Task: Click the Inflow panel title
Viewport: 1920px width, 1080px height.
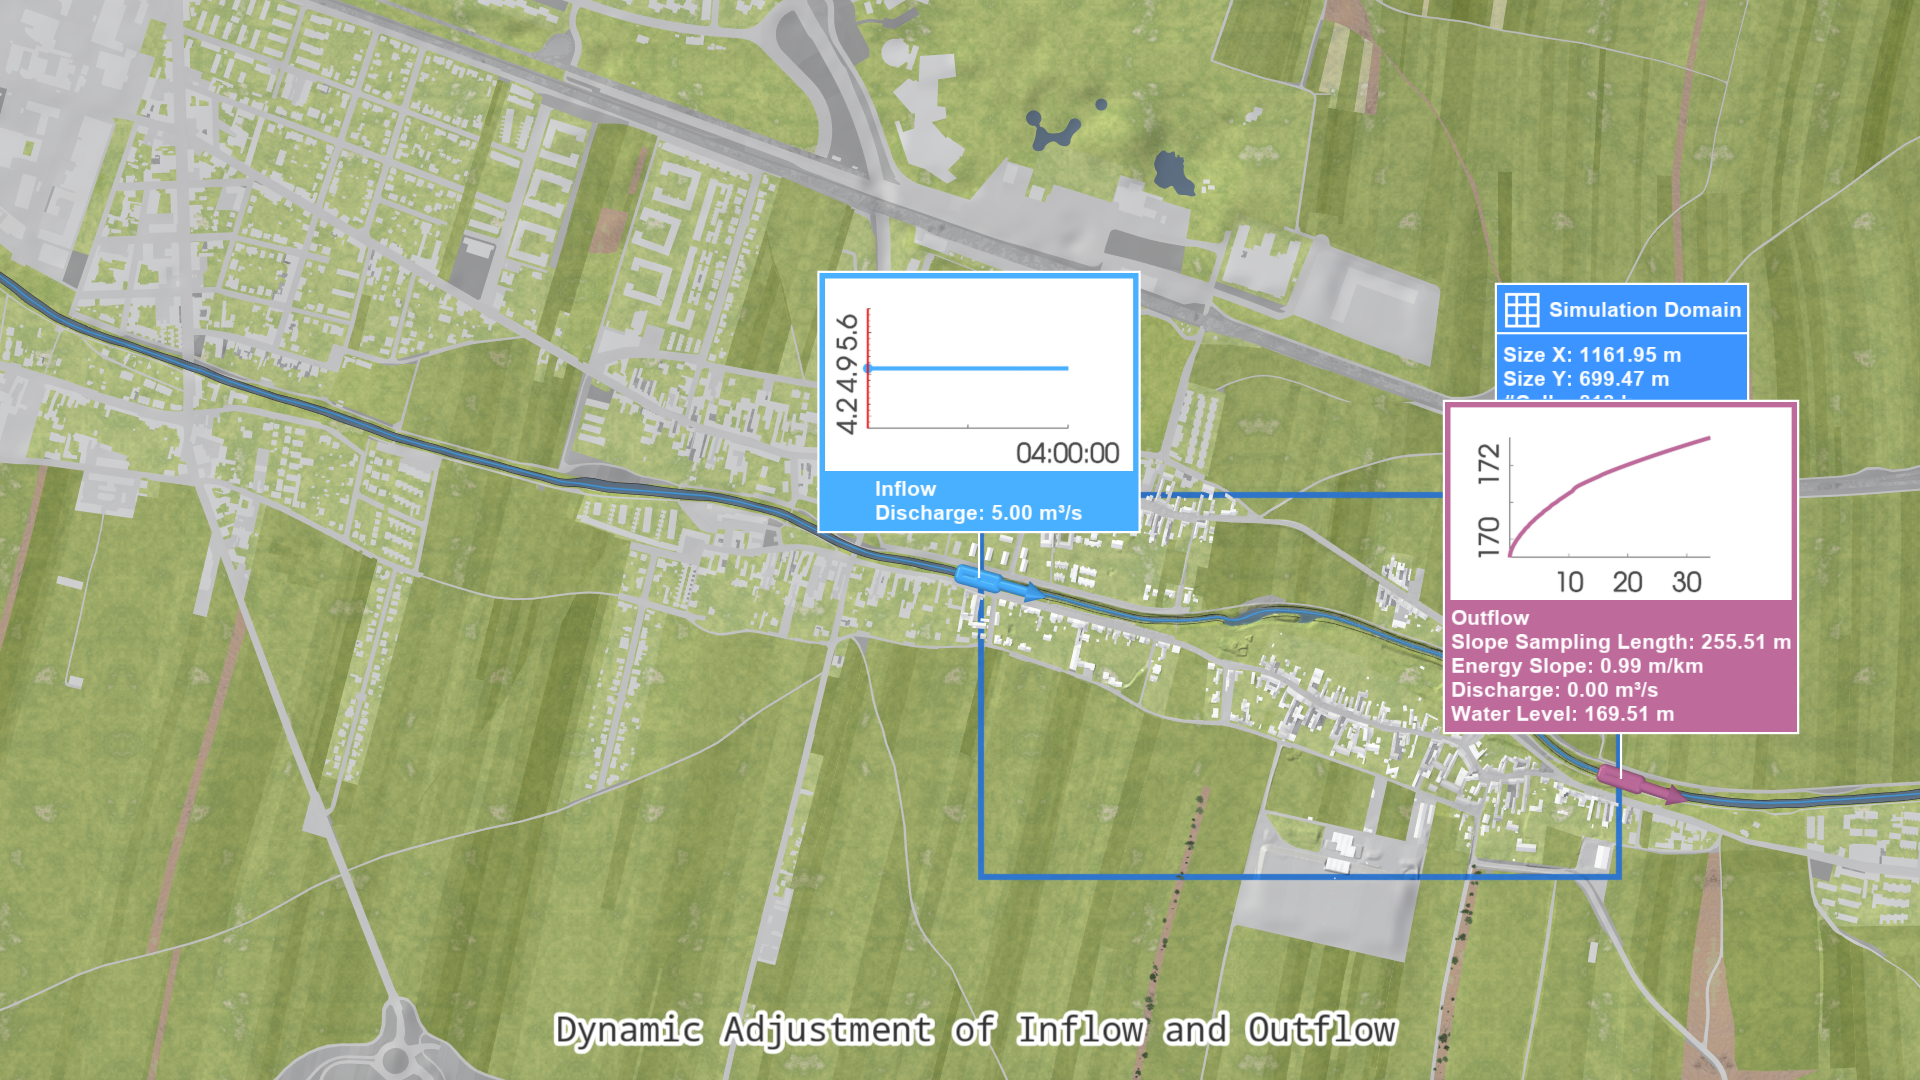Action: click(905, 489)
